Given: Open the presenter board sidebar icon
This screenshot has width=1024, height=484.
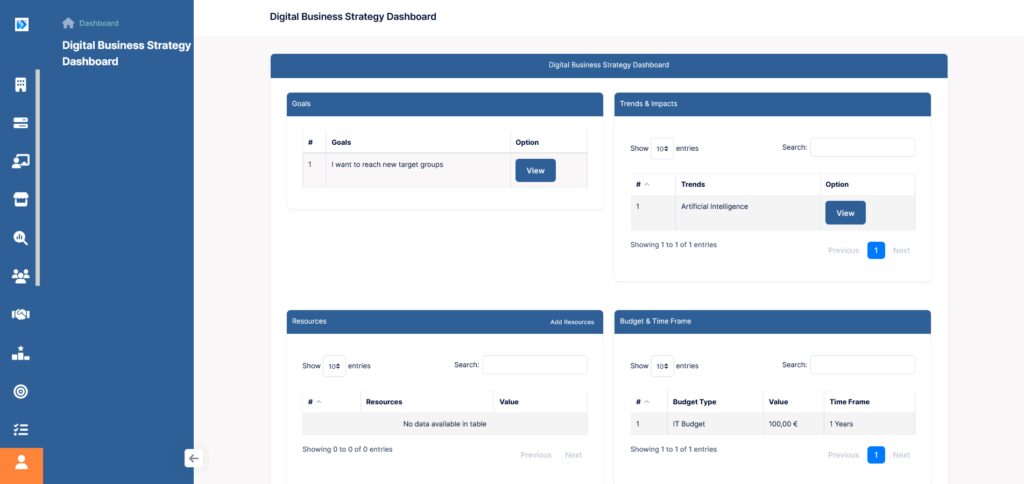Looking at the screenshot, I should (21, 161).
